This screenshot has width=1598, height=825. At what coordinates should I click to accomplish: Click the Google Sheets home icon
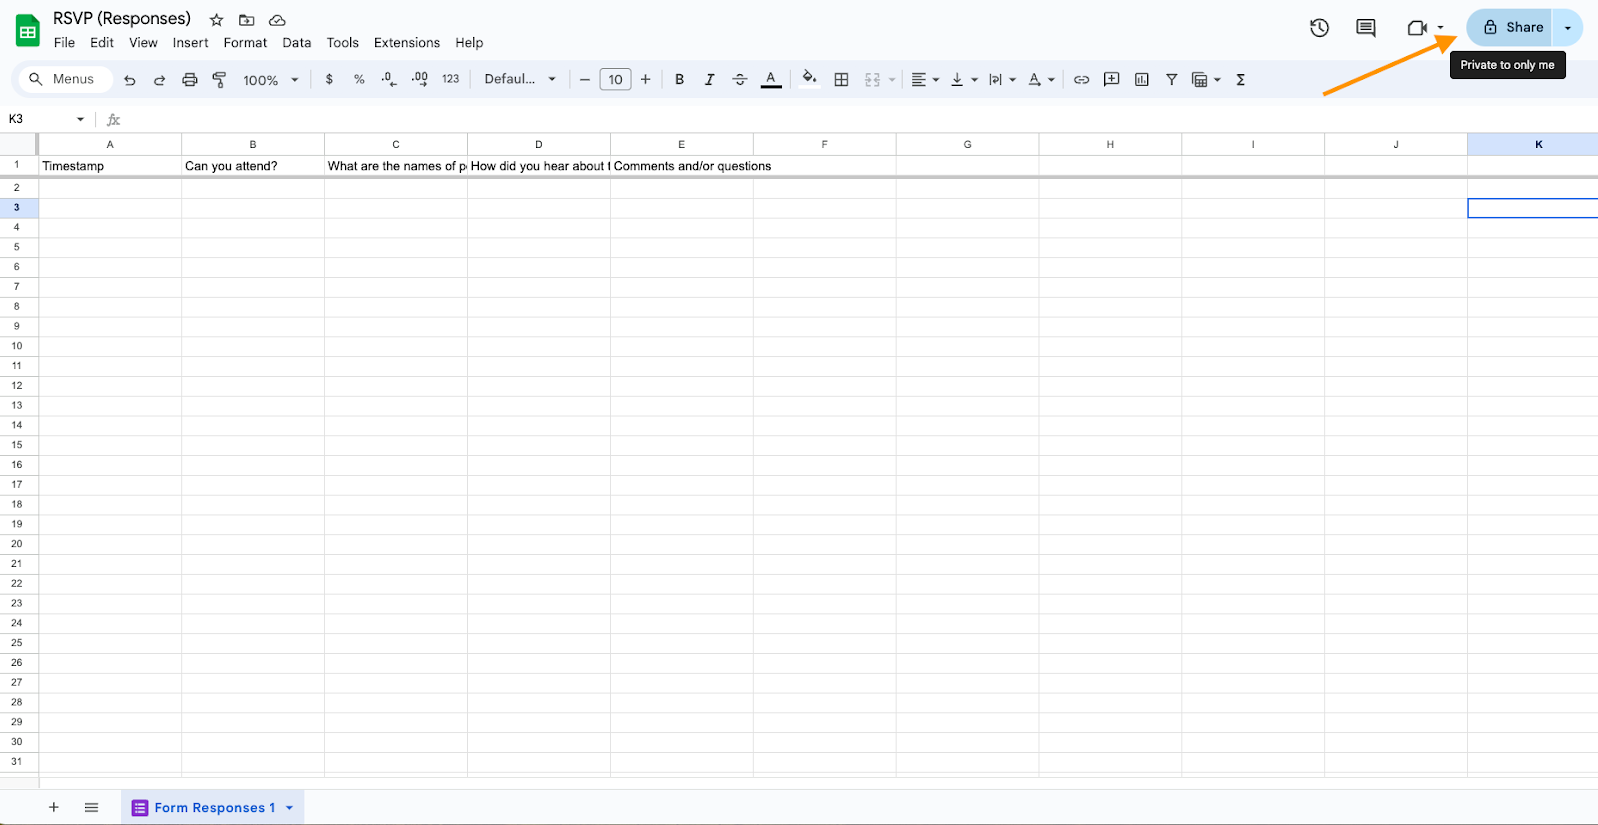(28, 30)
